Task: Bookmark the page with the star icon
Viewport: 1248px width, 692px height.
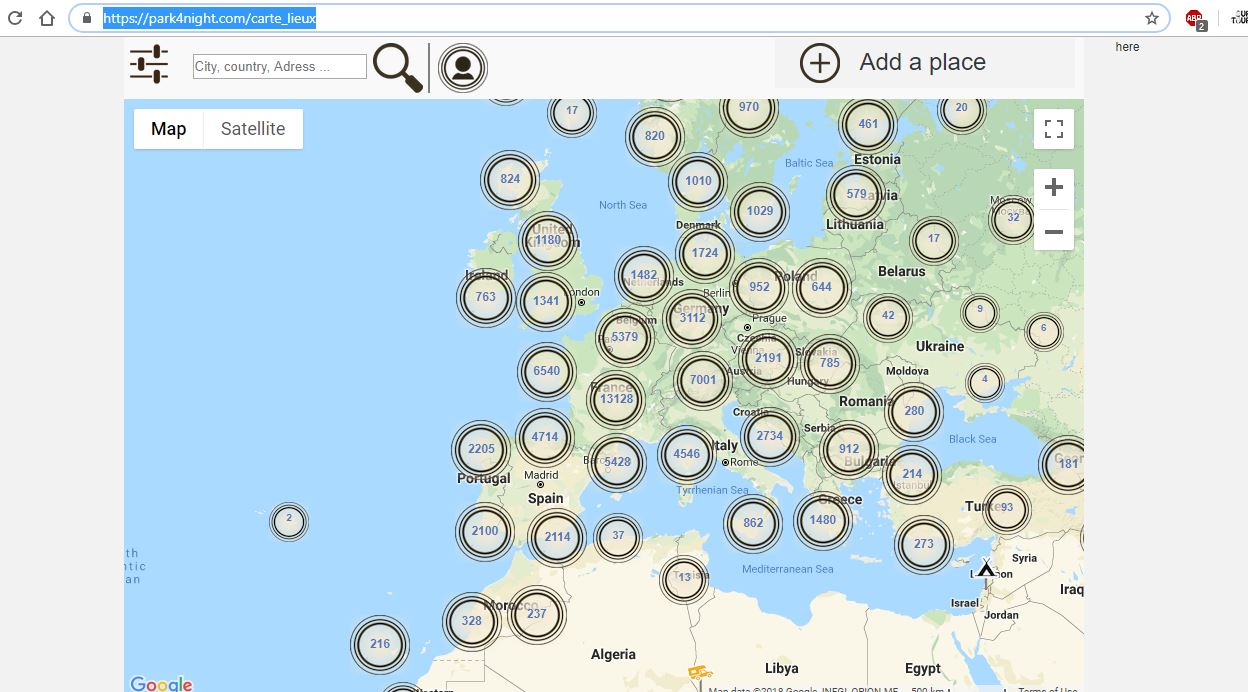Action: 1153,17
